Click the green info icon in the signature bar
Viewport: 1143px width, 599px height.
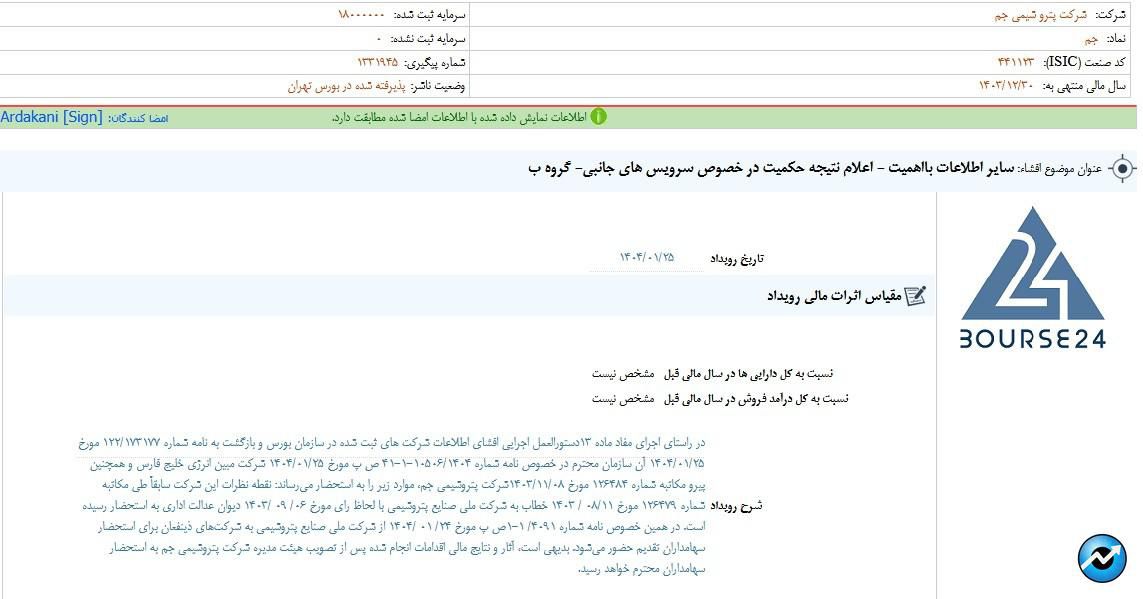[x=598, y=117]
